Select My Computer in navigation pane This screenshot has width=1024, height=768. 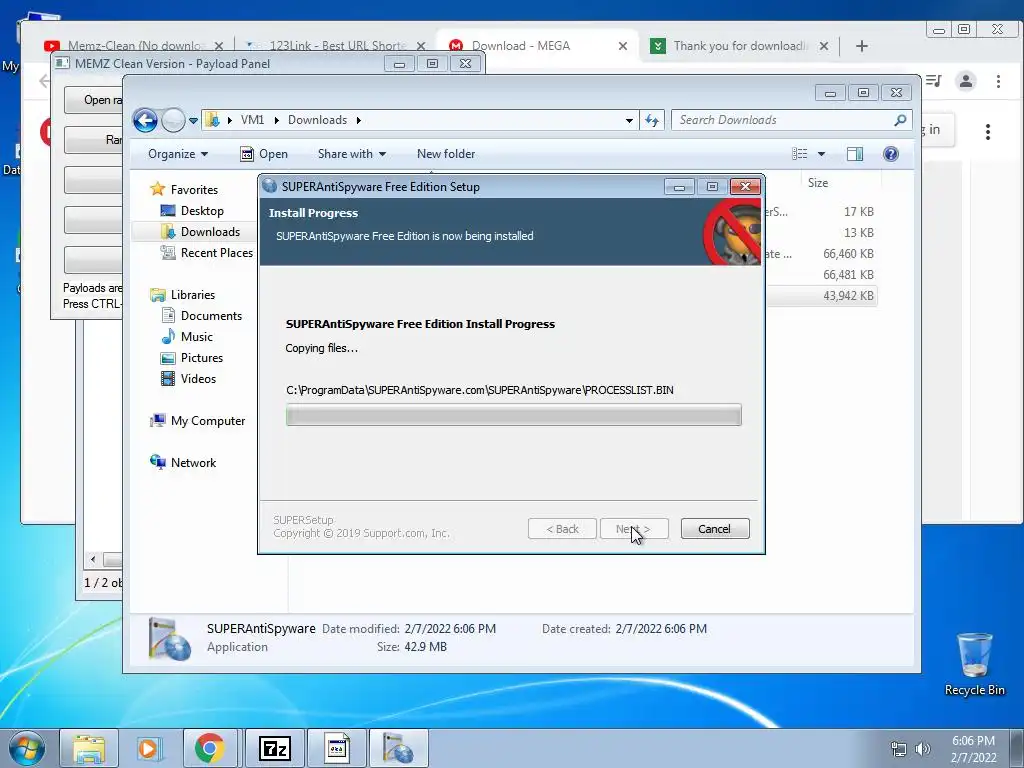pos(208,421)
